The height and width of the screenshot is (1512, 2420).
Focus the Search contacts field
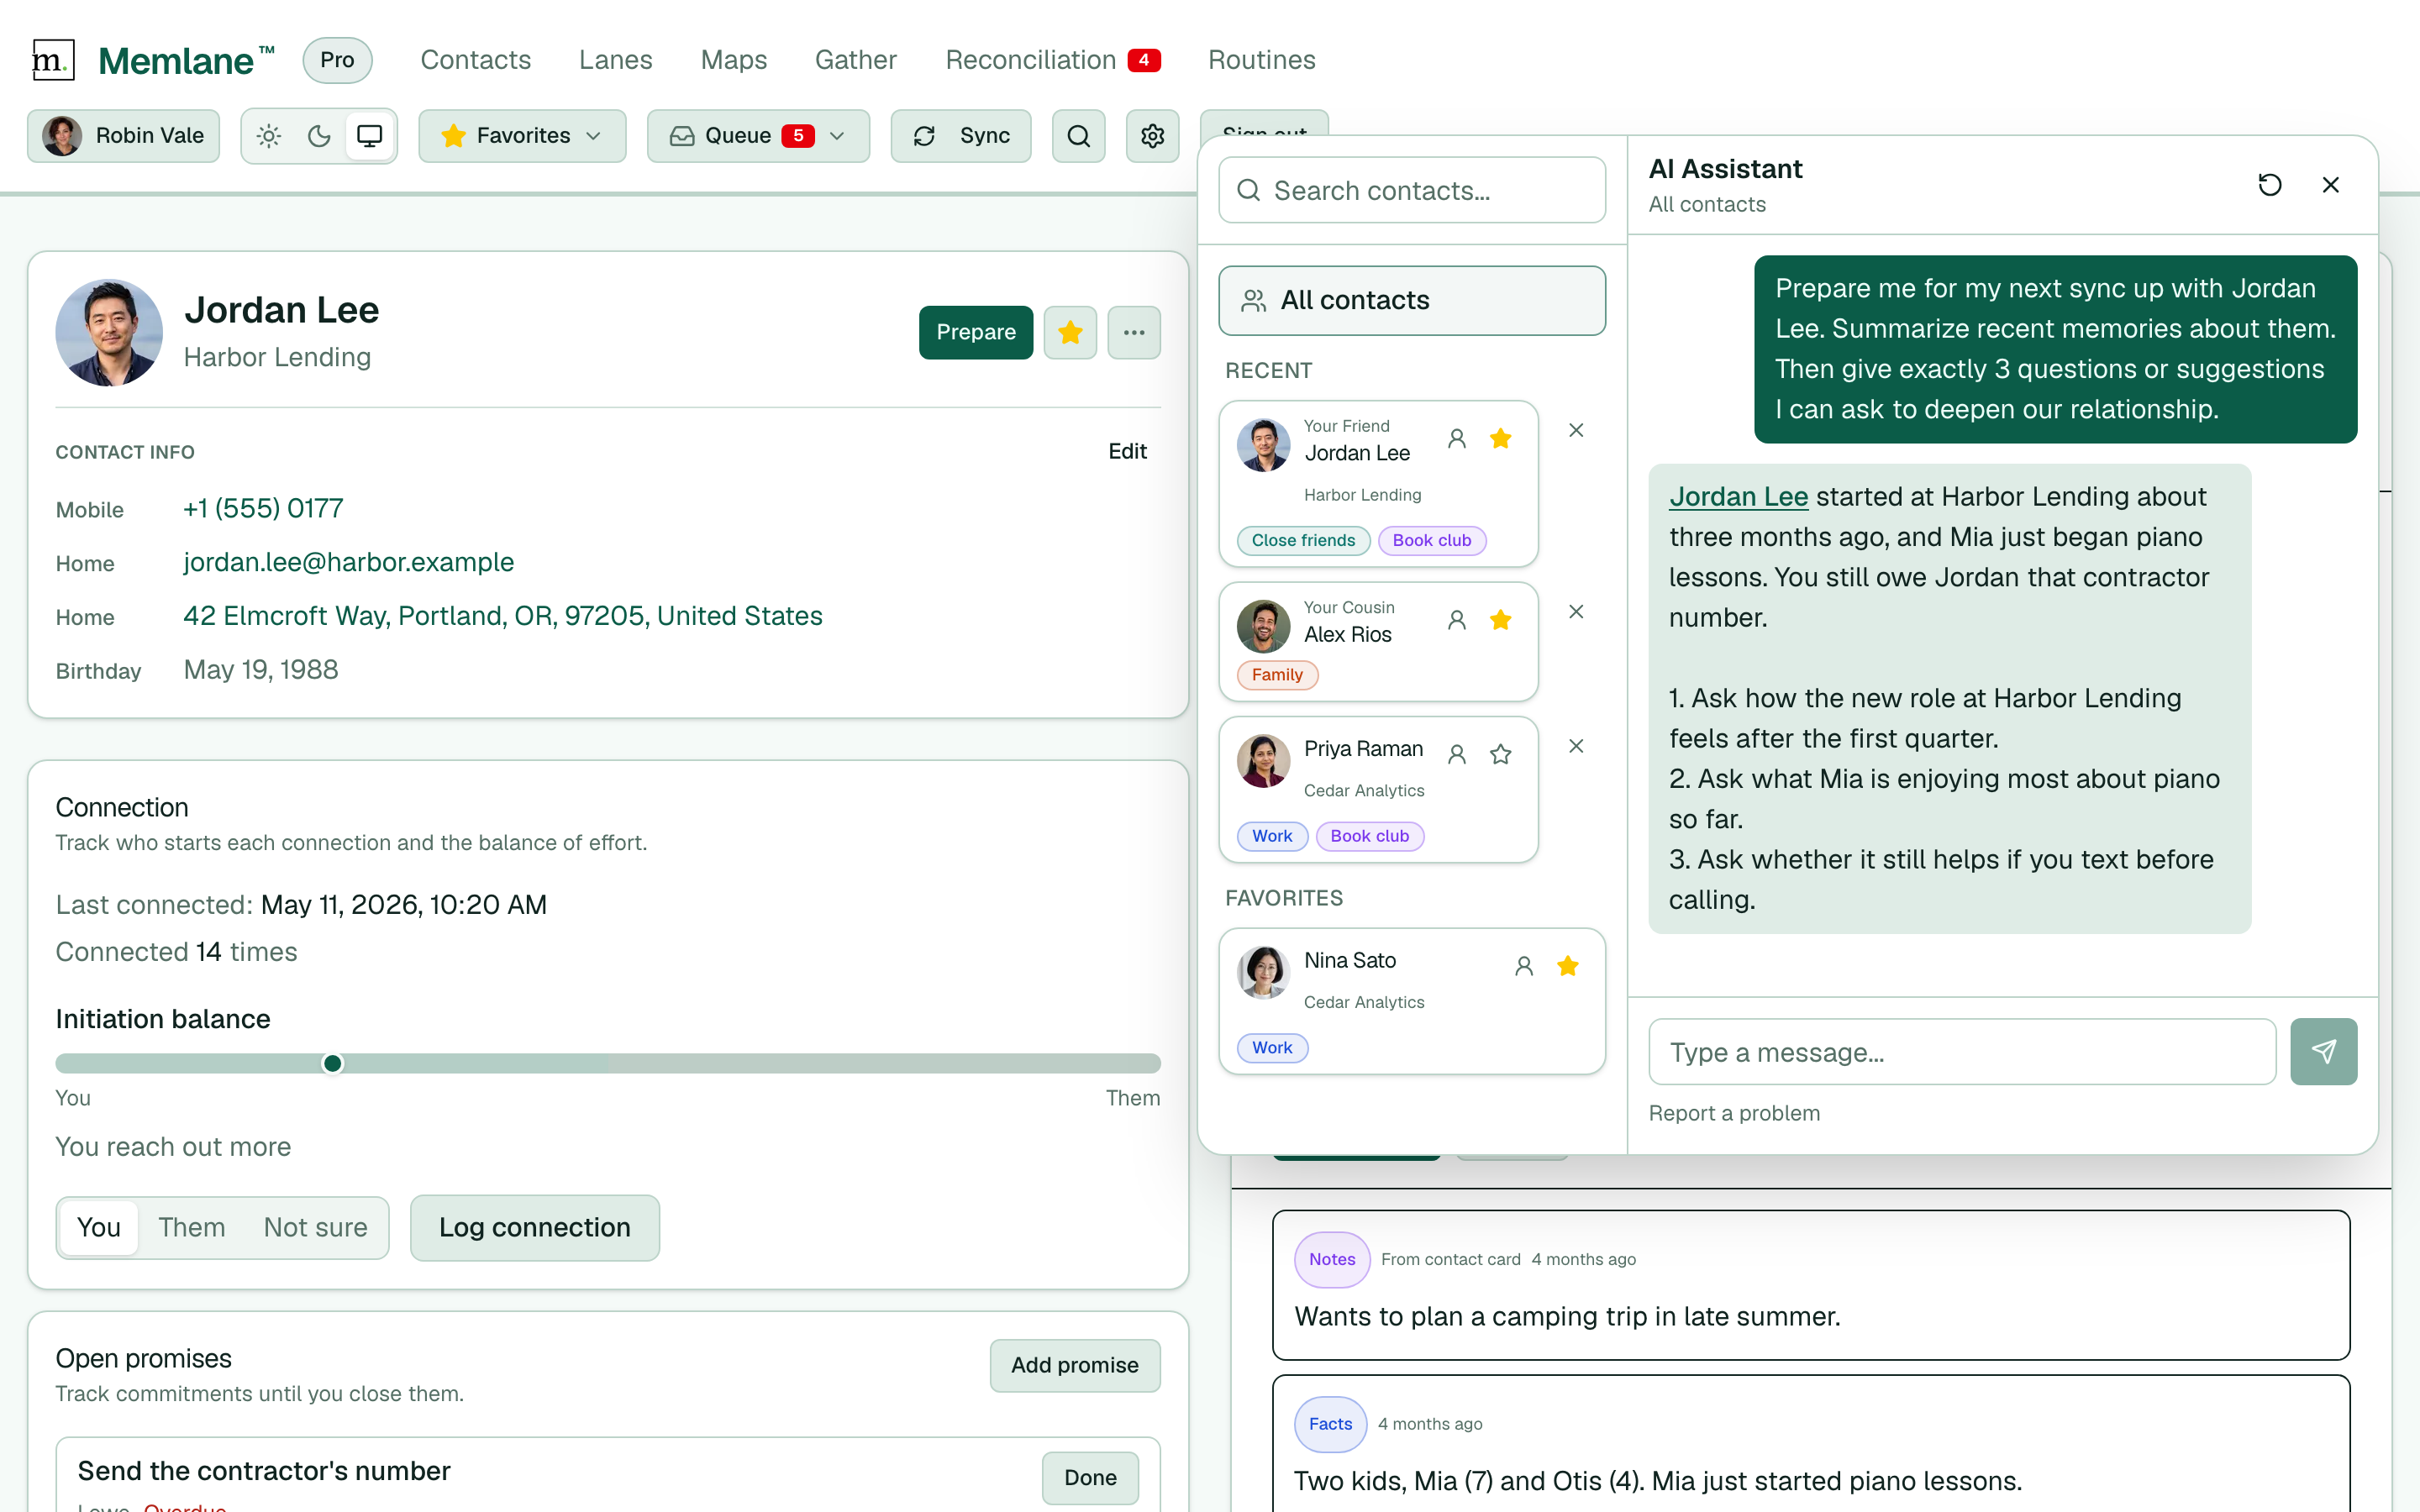click(x=1411, y=190)
